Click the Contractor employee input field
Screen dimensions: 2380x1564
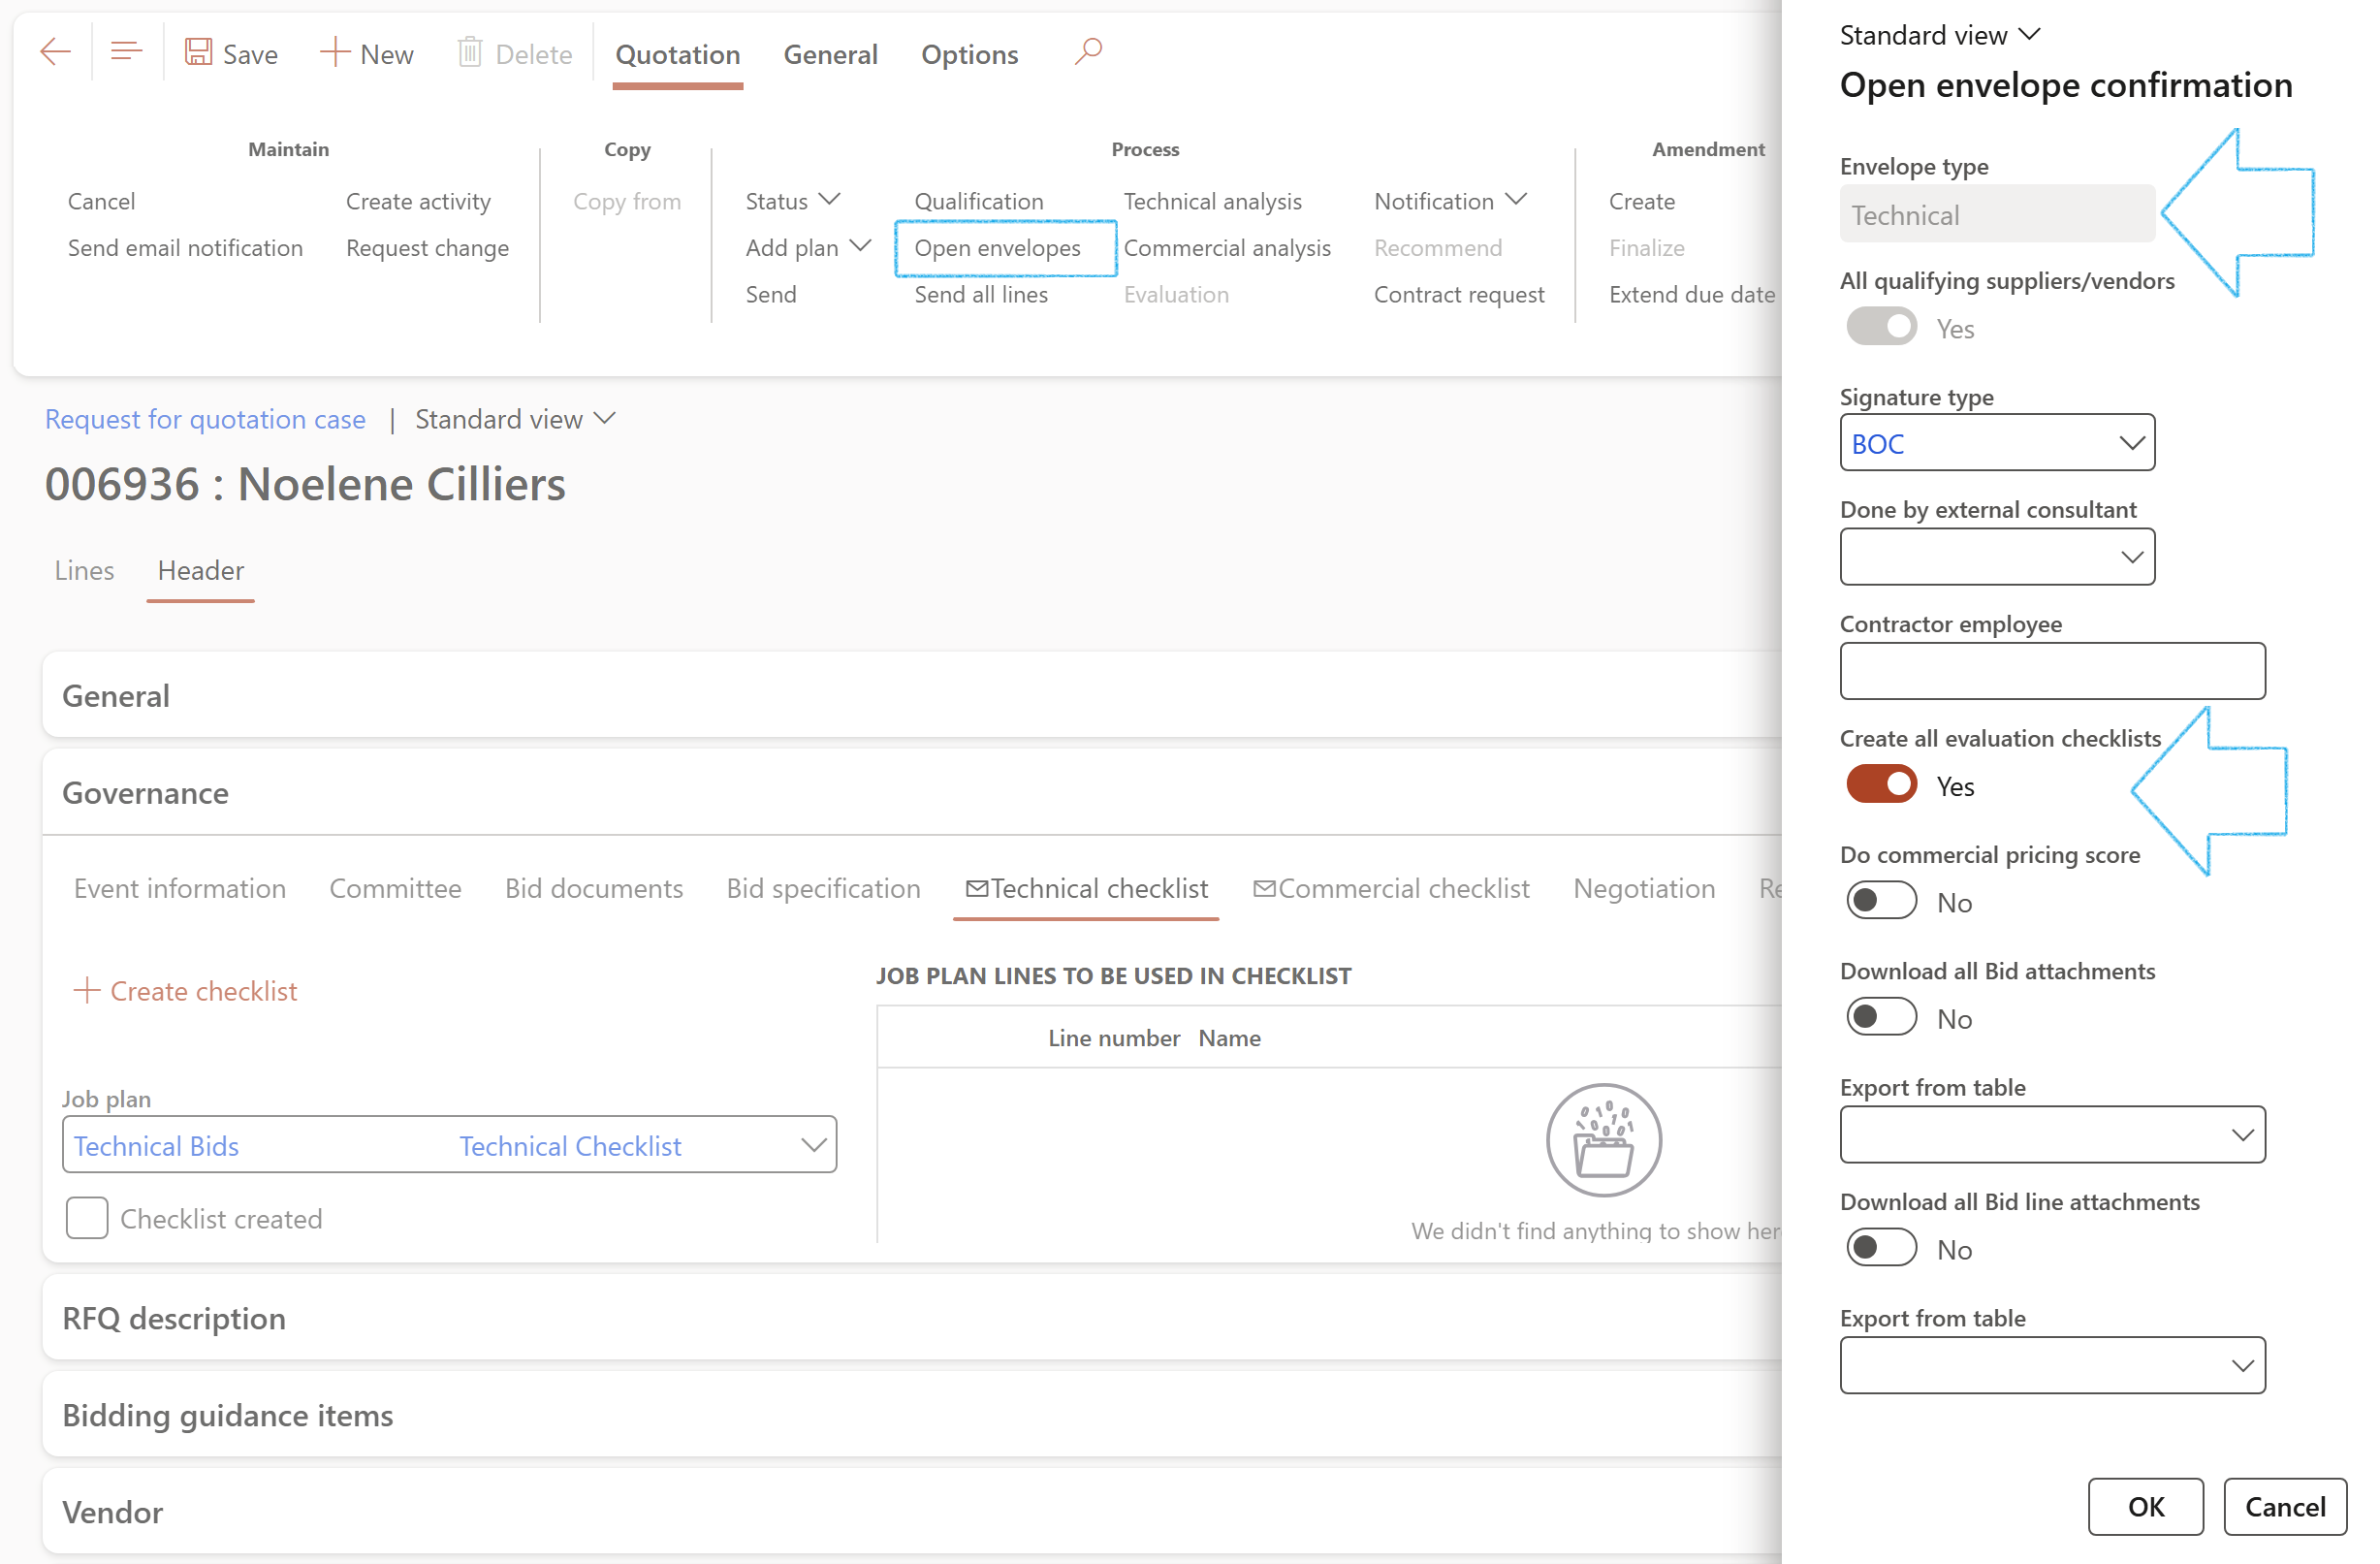[x=2051, y=671]
